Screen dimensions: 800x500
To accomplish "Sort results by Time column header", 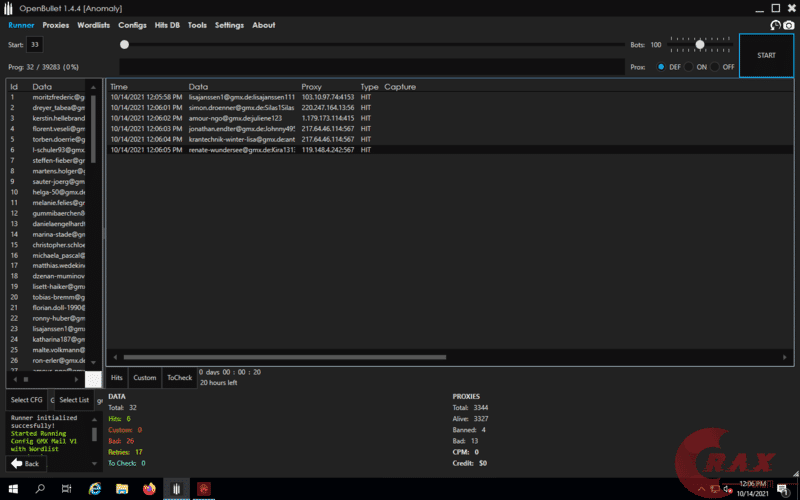I will pyautogui.click(x=119, y=87).
